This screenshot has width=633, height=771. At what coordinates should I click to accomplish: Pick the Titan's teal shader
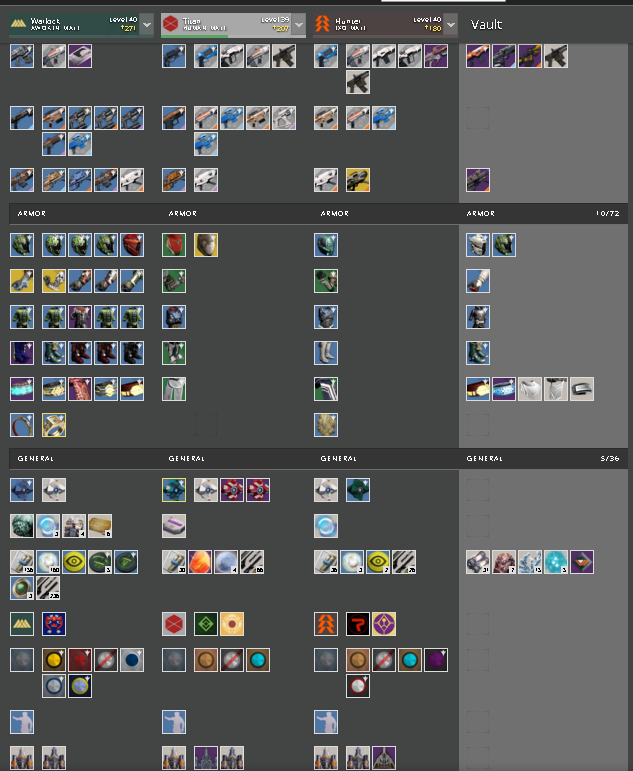[x=258, y=660]
